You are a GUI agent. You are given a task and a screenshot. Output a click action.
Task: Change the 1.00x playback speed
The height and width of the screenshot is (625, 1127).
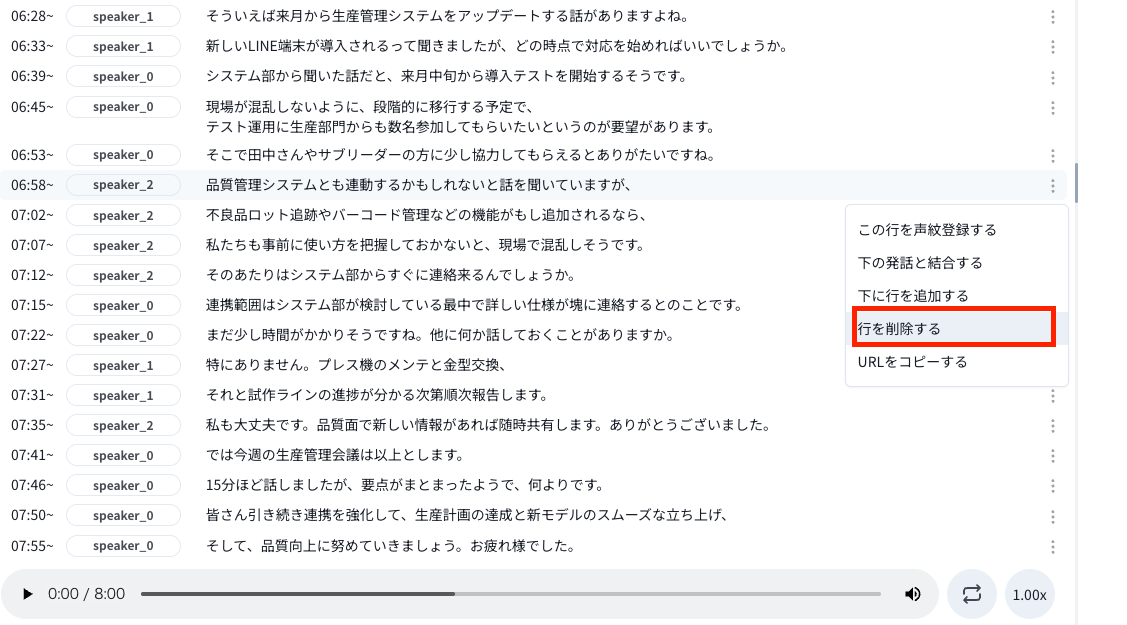[x=1029, y=594]
